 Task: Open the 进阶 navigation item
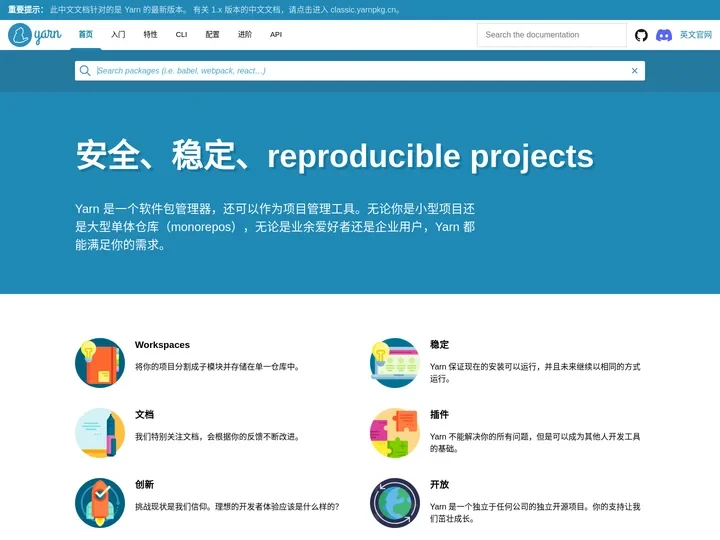245,34
